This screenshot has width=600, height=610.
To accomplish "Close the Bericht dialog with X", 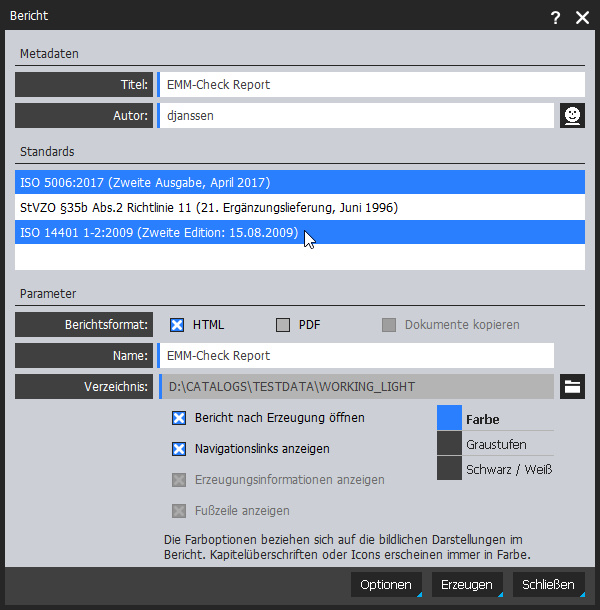I will (582, 18).
